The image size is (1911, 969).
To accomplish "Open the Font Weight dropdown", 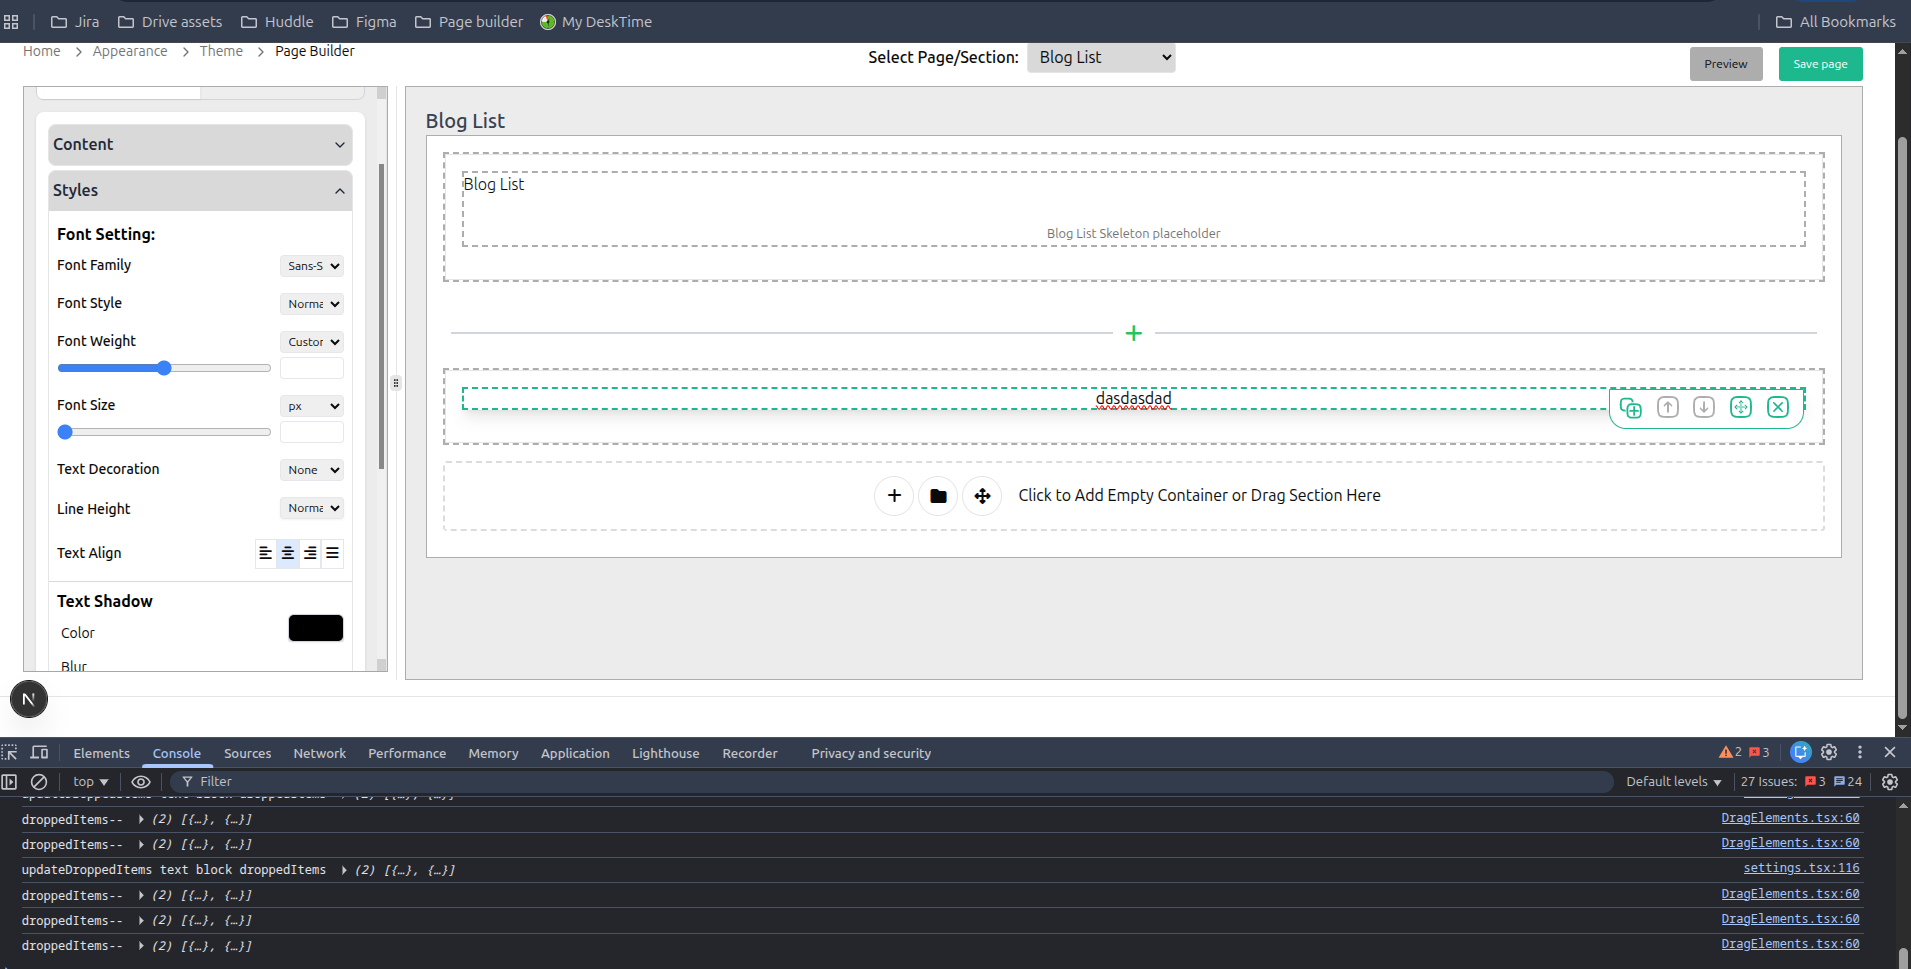I will coord(312,342).
